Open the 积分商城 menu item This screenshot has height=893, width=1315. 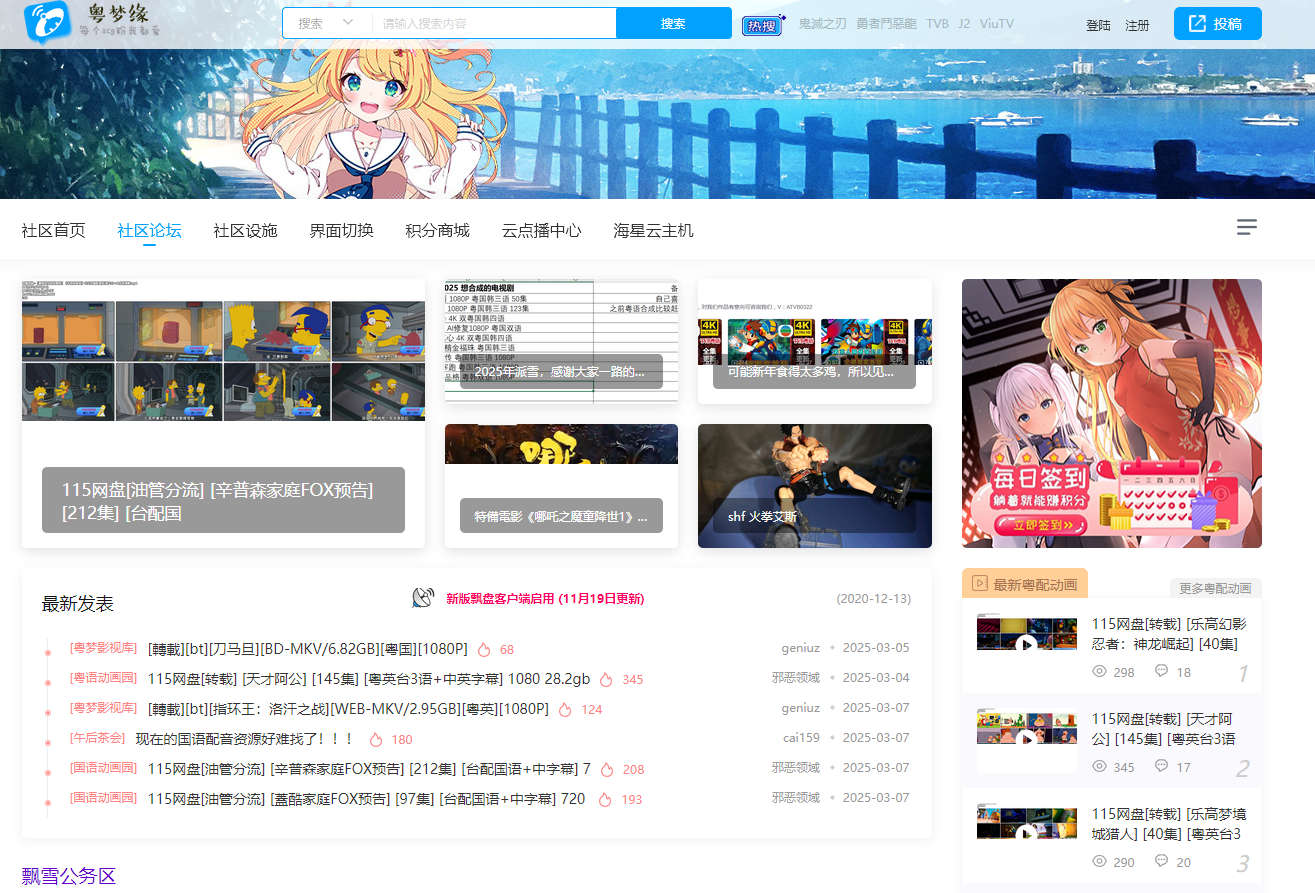pos(437,230)
